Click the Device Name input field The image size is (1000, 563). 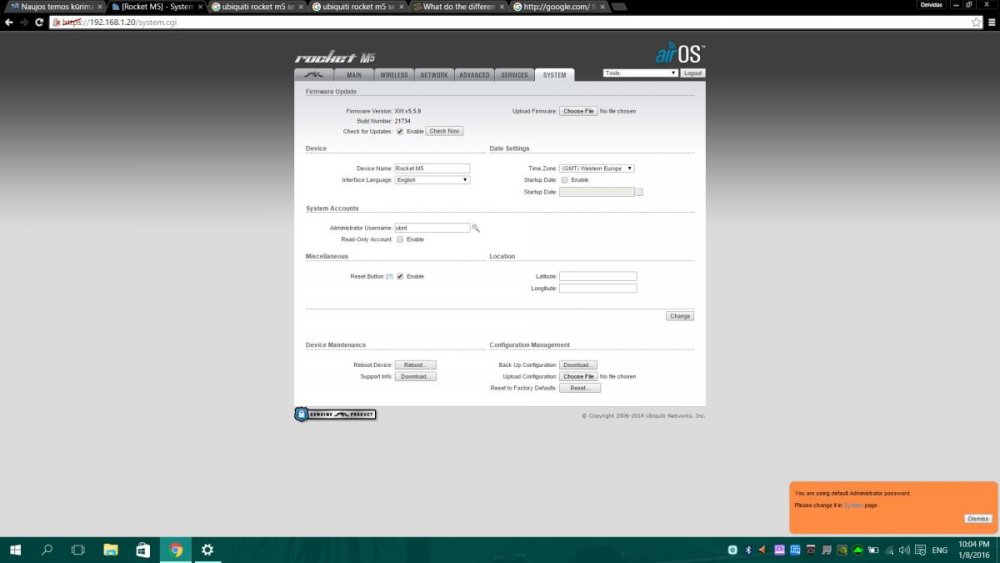point(432,168)
